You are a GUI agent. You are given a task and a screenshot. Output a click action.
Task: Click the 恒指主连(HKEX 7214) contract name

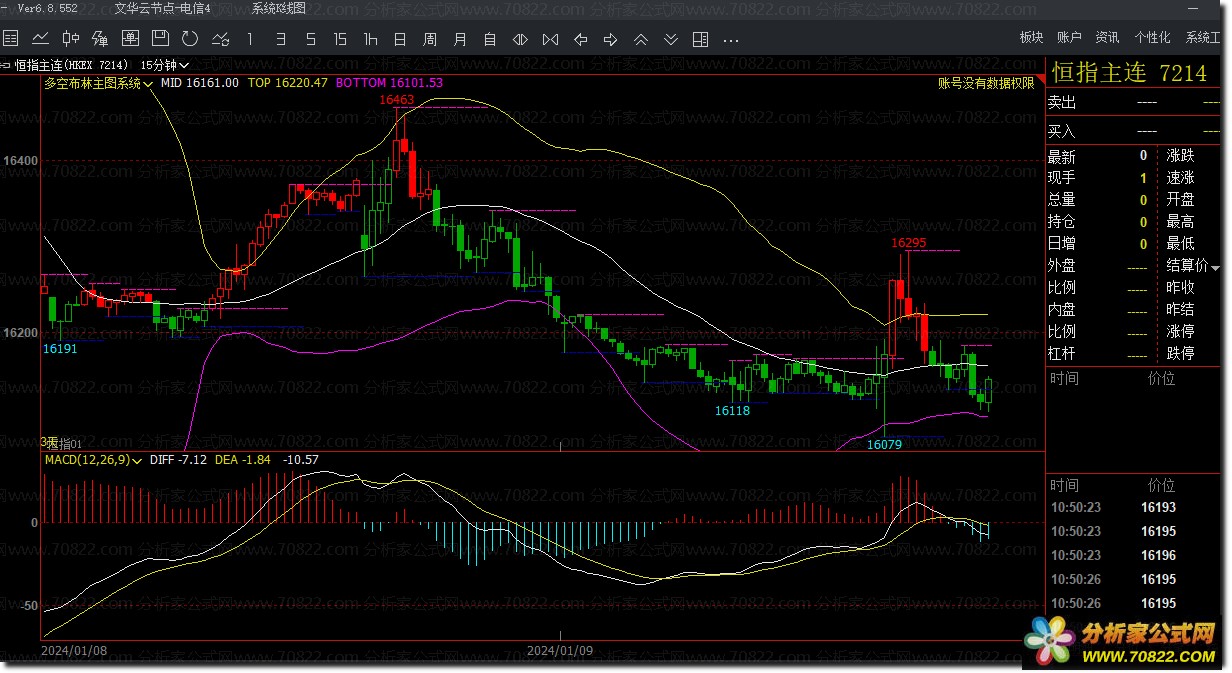71,65
